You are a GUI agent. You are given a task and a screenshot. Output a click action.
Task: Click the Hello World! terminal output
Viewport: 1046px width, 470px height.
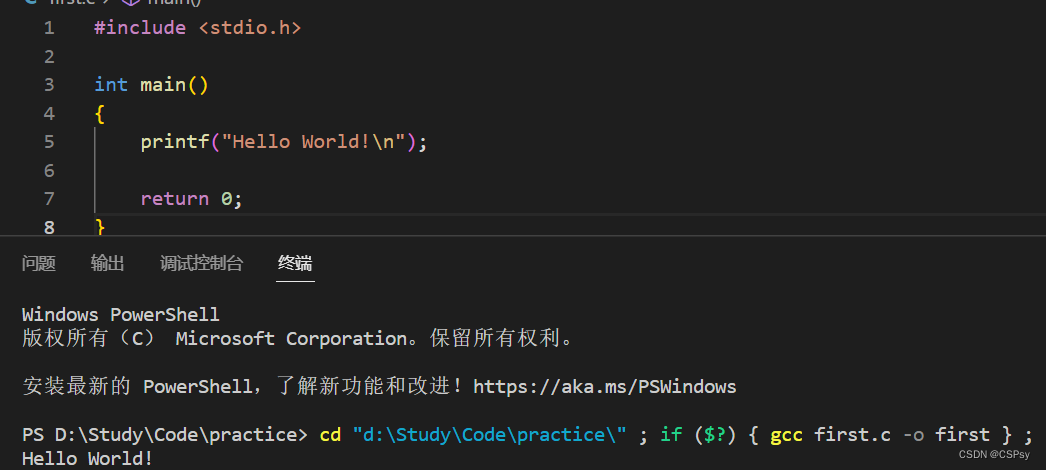pos(87,459)
